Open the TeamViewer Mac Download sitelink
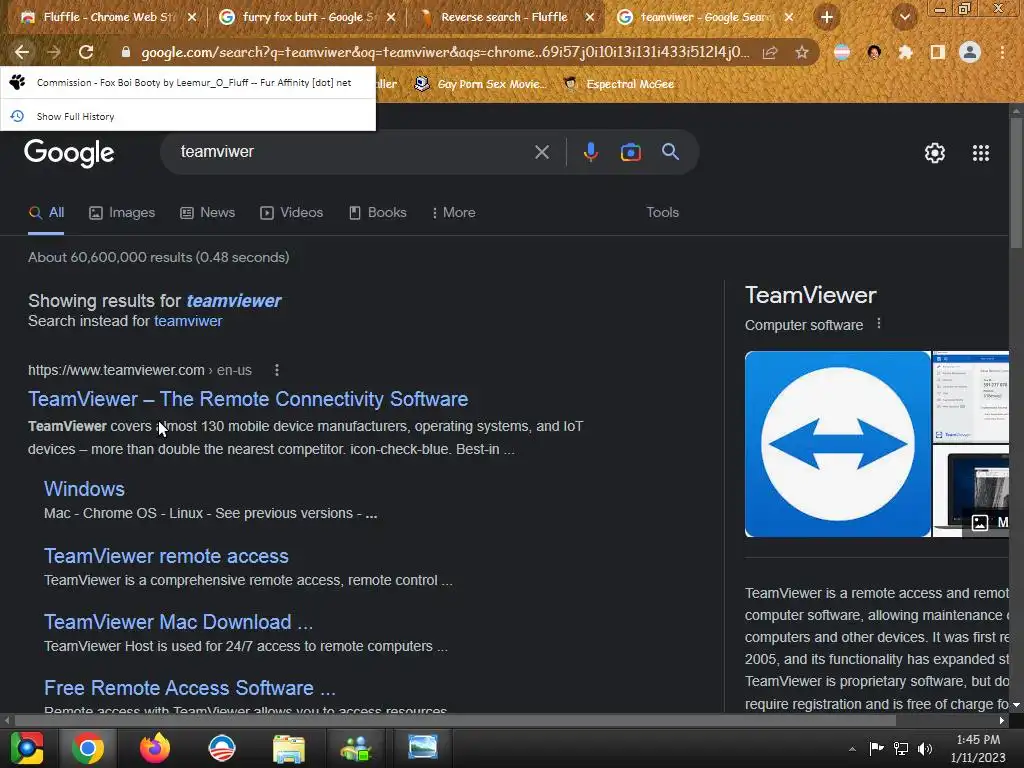 tap(178, 622)
